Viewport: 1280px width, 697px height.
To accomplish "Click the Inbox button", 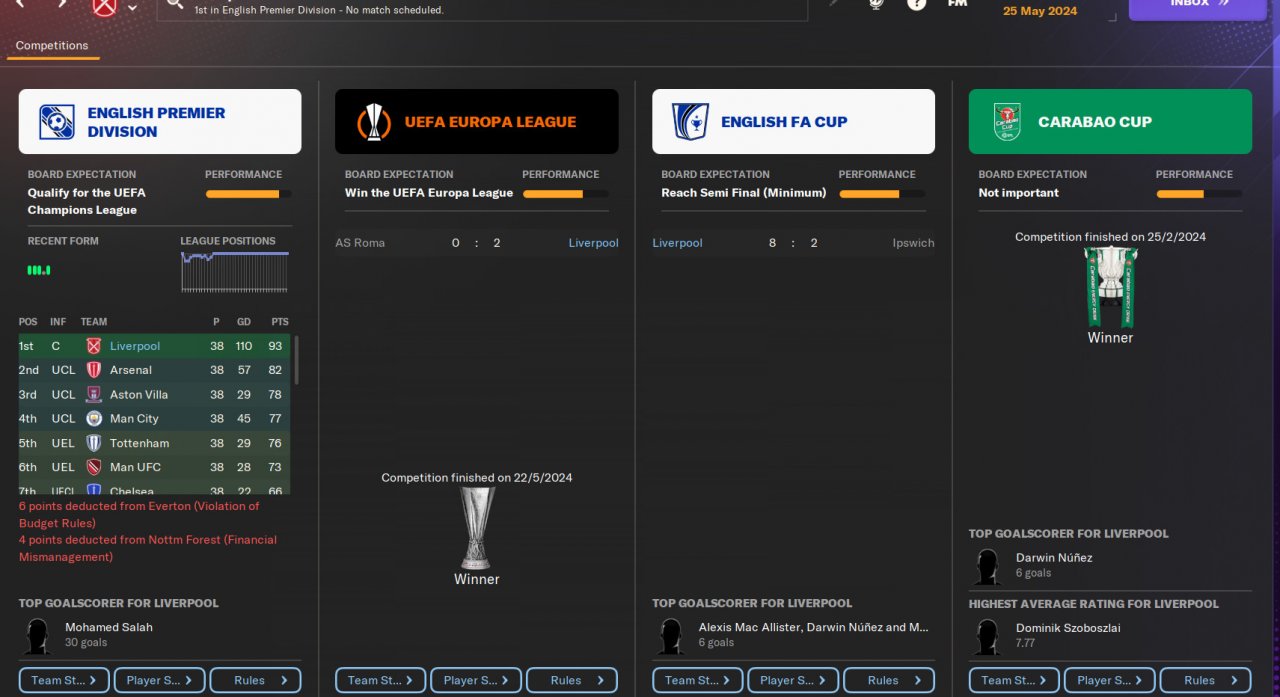I will 1197,8.
